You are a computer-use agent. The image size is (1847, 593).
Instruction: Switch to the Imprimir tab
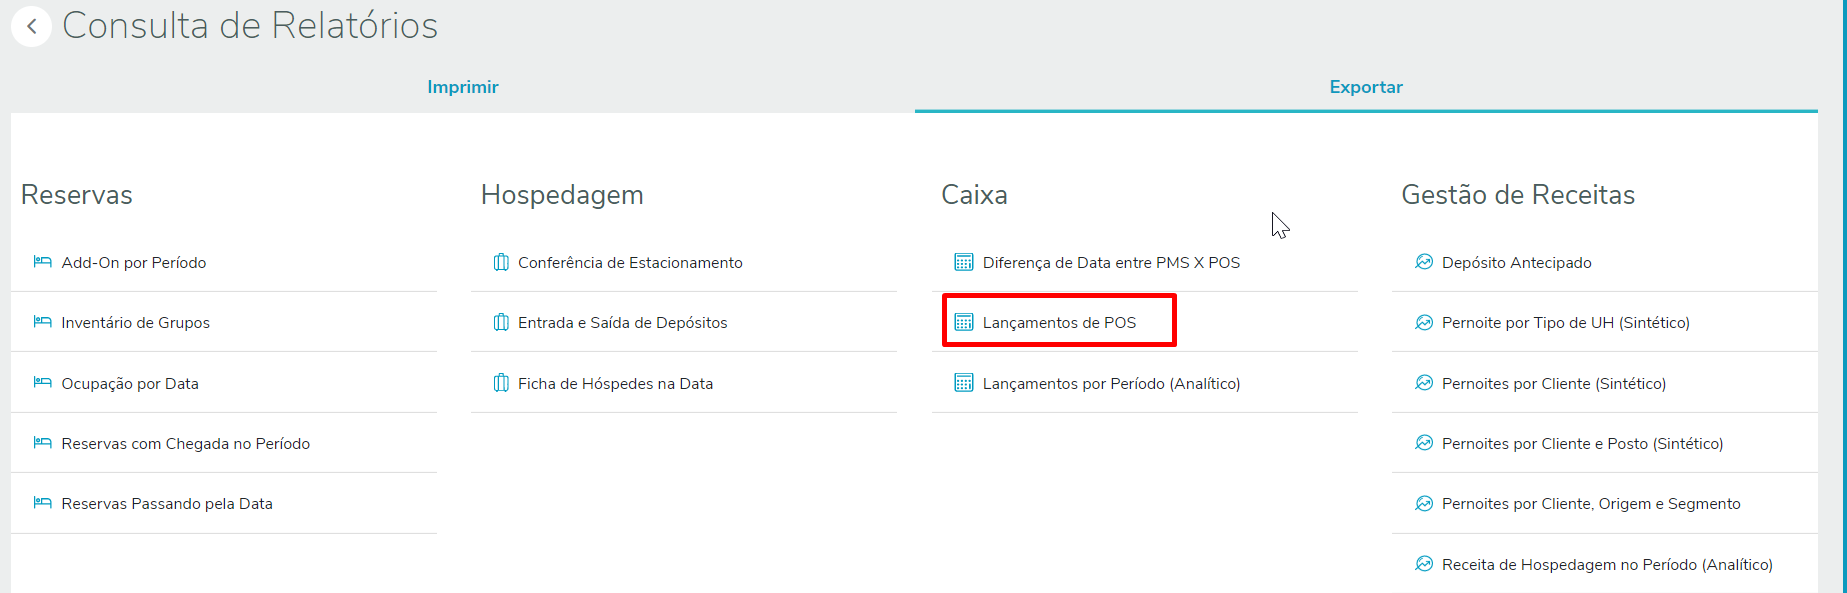tap(463, 87)
